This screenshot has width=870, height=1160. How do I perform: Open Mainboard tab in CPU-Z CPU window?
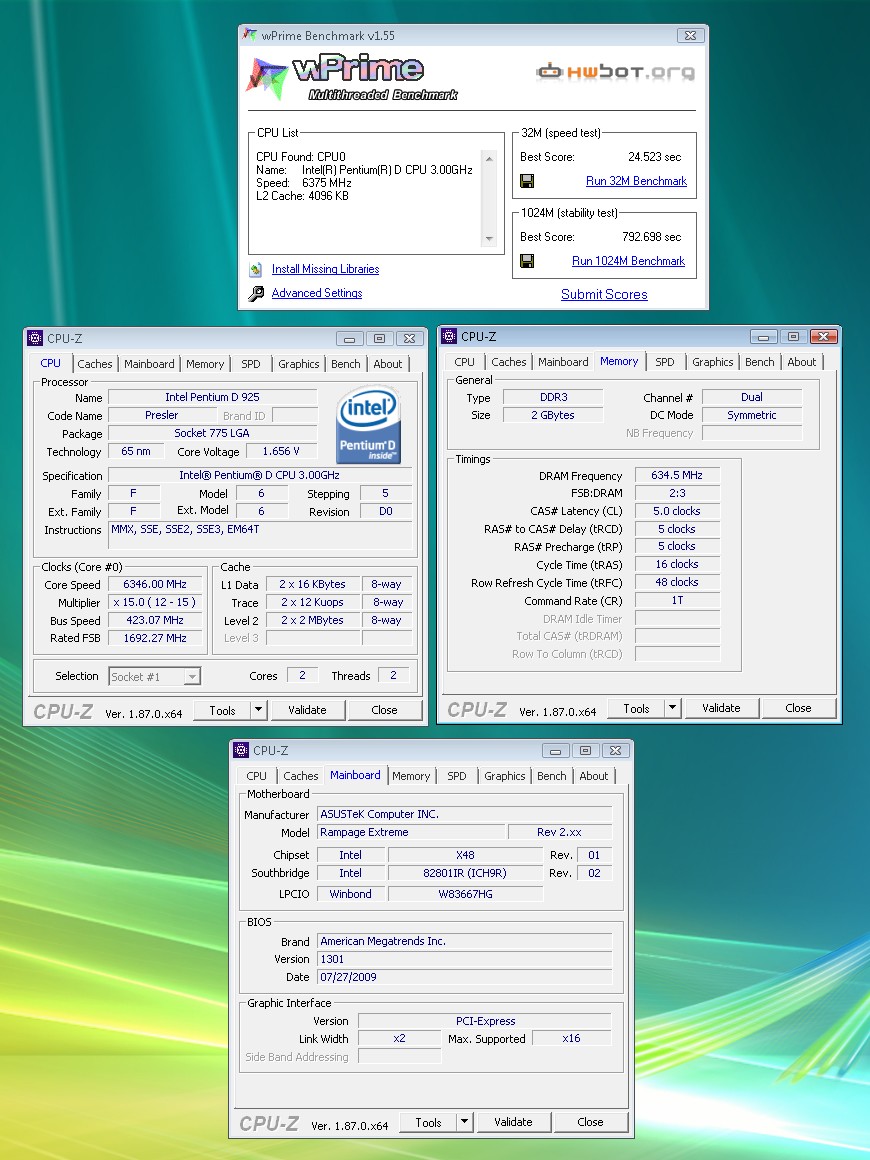point(149,364)
